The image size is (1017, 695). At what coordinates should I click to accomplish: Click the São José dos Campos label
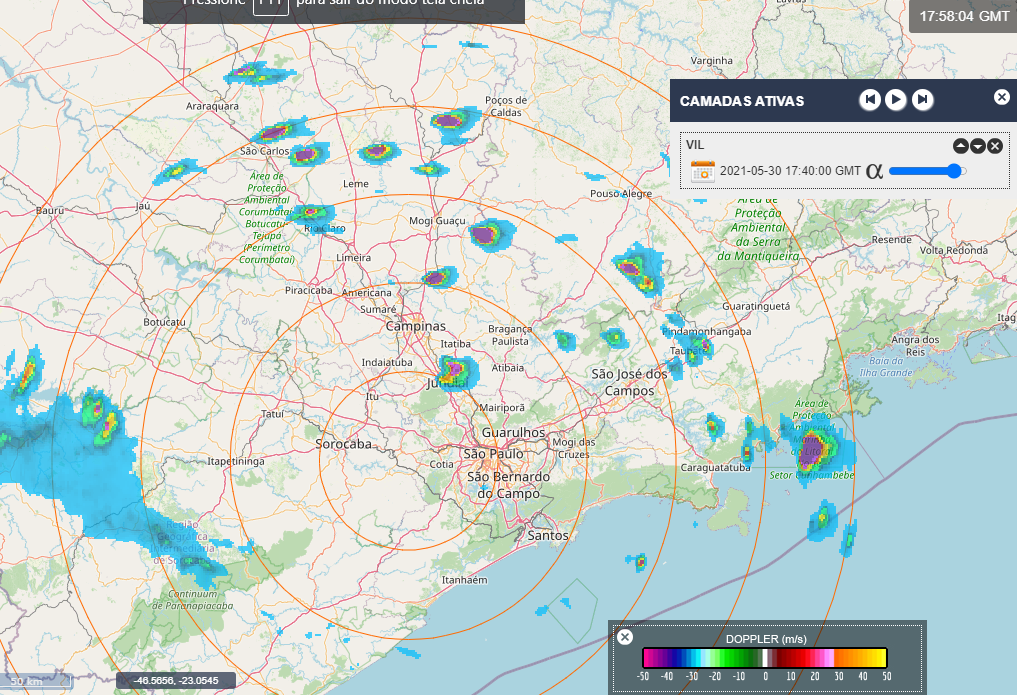point(629,383)
